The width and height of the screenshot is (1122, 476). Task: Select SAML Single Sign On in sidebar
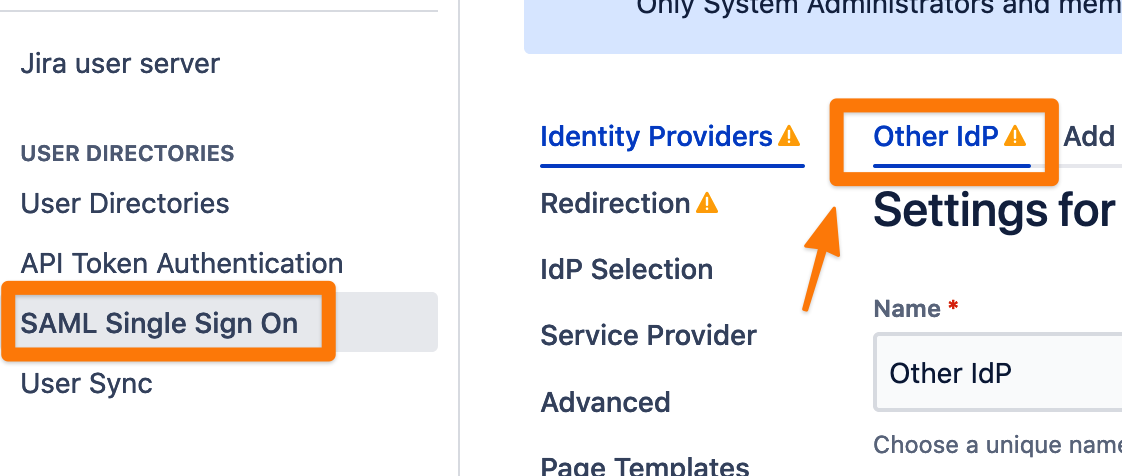(x=159, y=324)
